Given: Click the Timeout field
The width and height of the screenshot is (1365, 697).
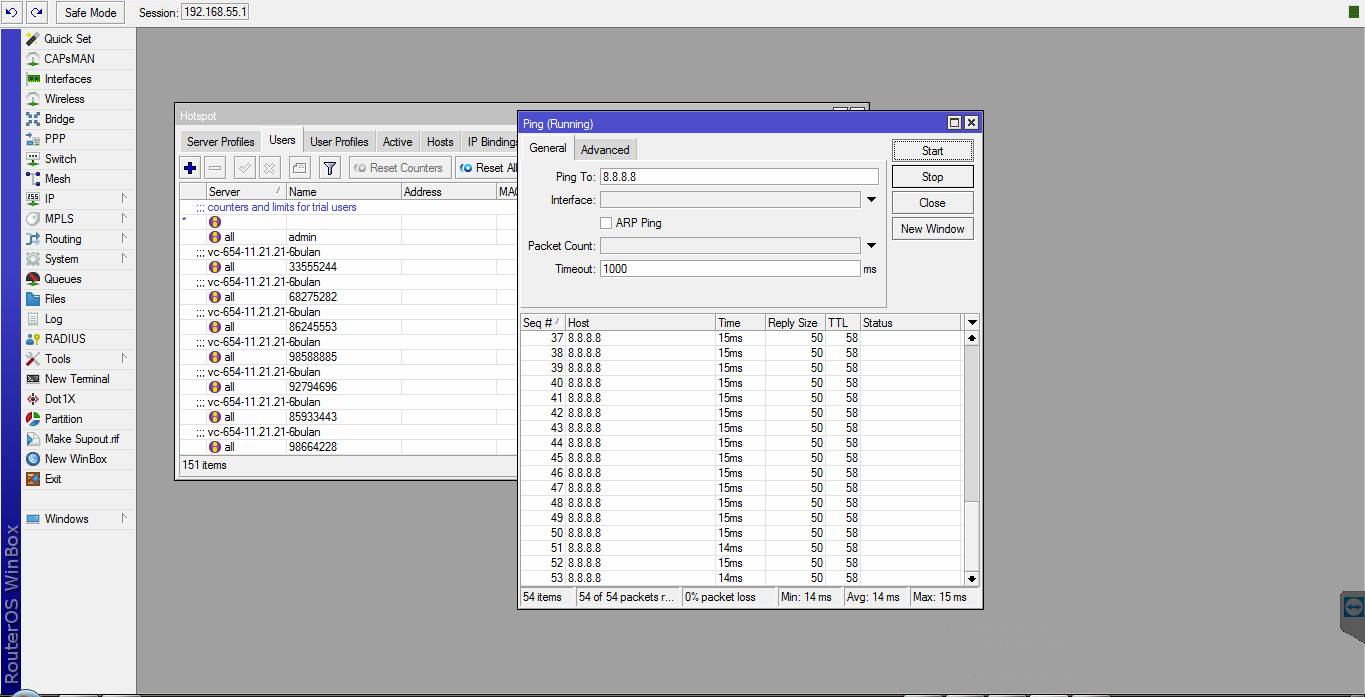Looking at the screenshot, I should tap(730, 269).
